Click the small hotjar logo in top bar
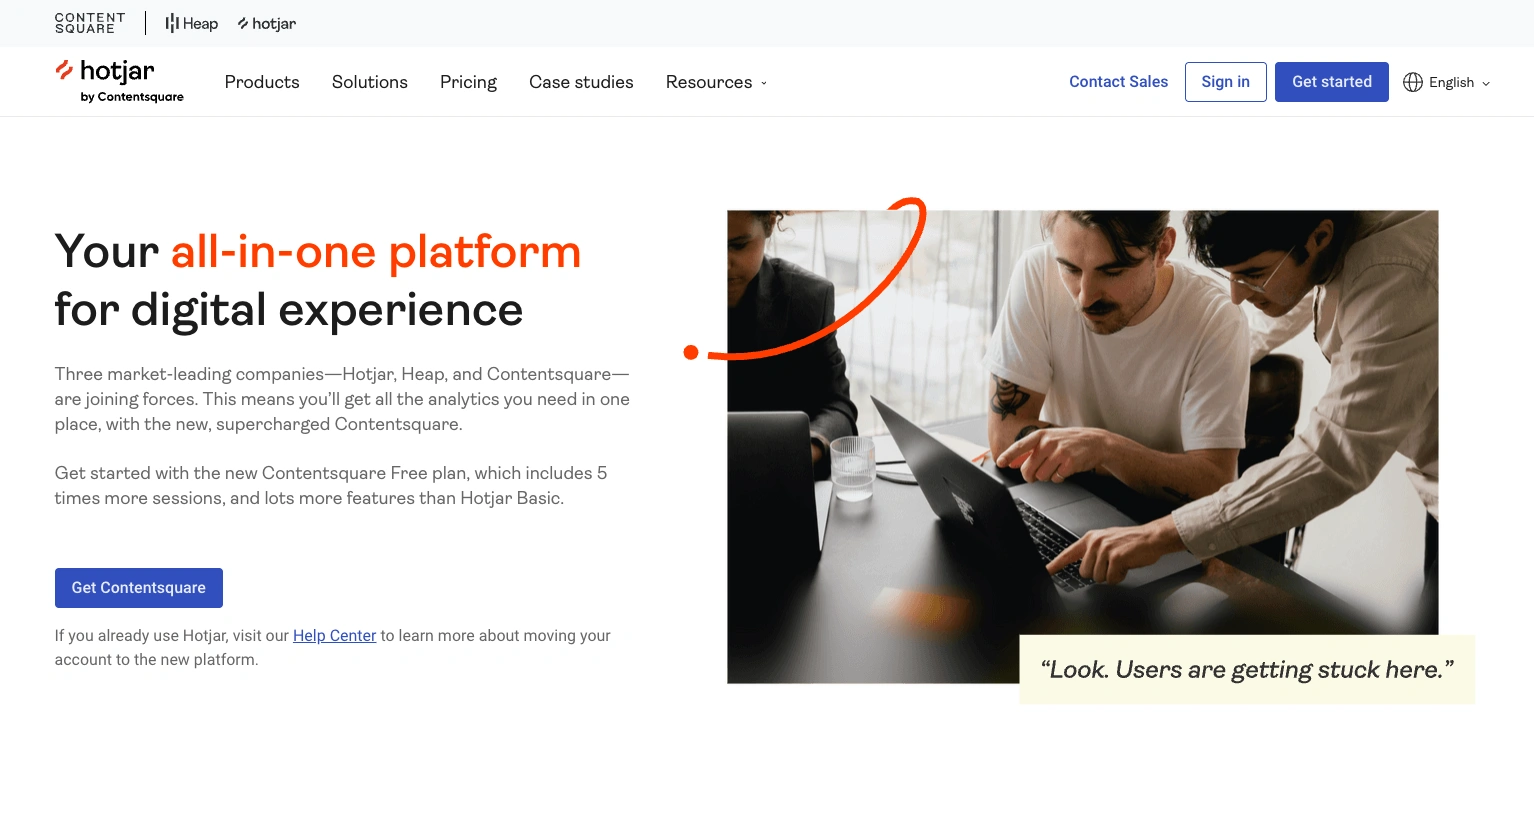This screenshot has height=825, width=1534. tap(267, 23)
